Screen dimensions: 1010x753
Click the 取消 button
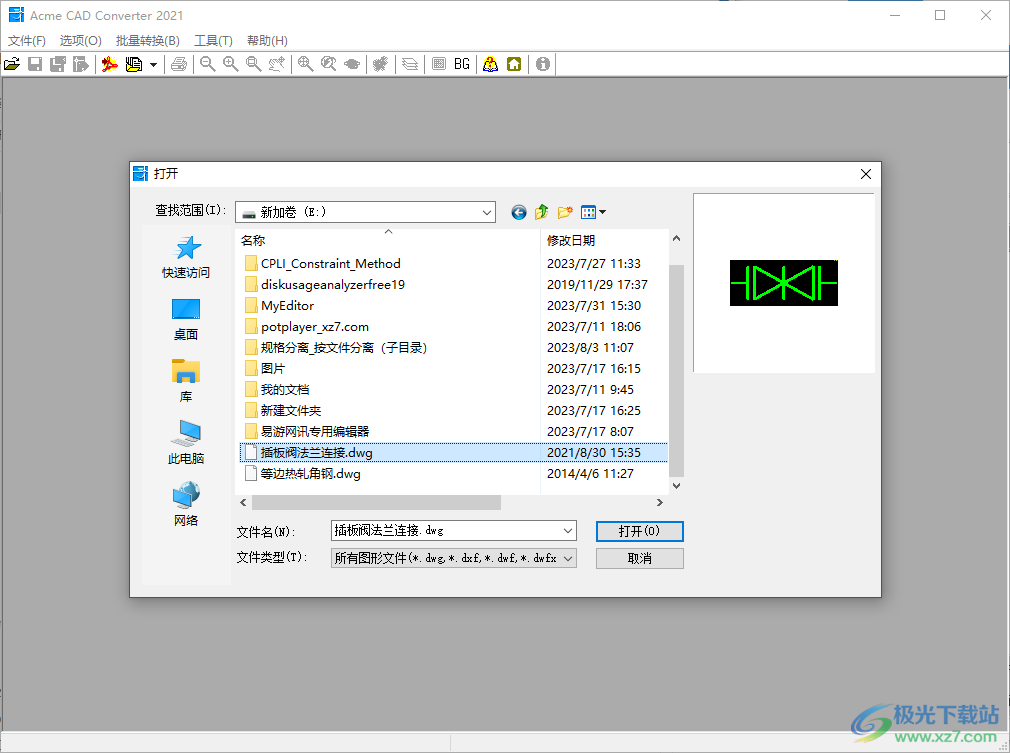(640, 558)
